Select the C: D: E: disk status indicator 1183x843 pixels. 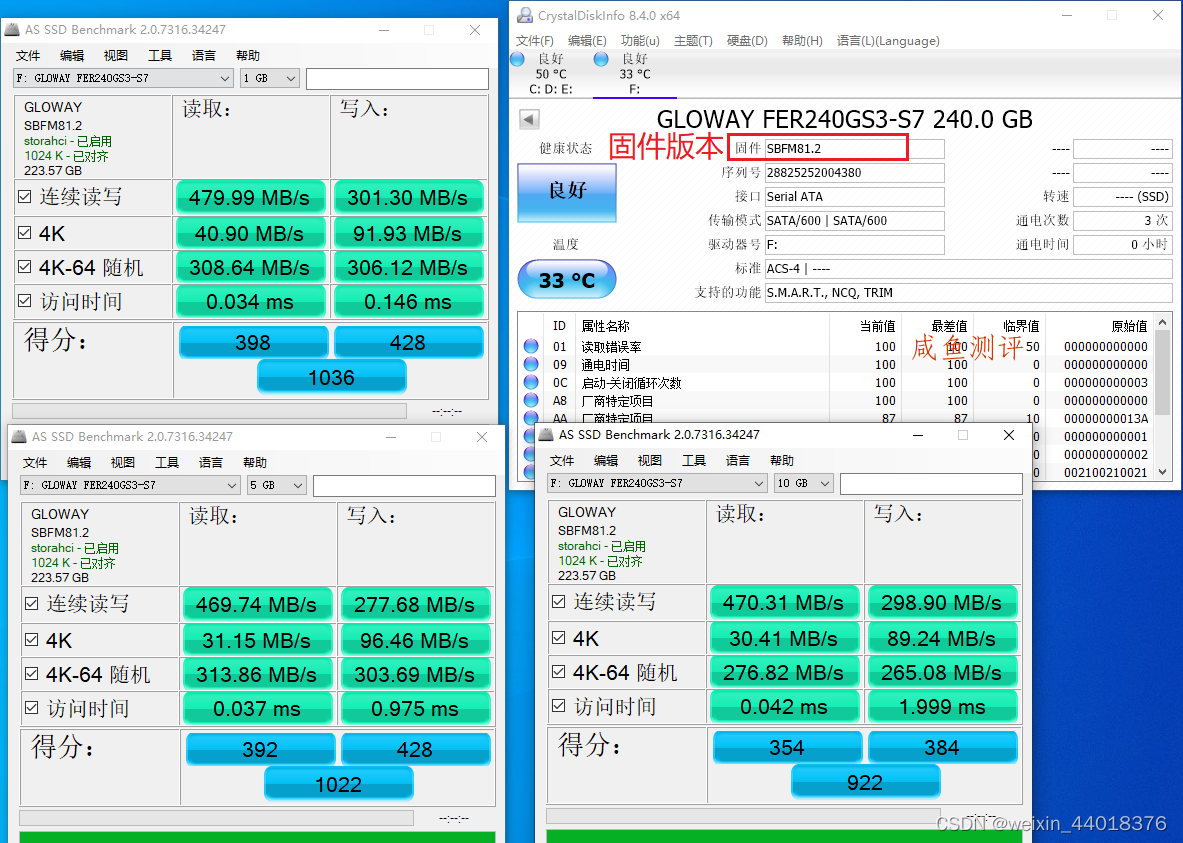[x=518, y=59]
